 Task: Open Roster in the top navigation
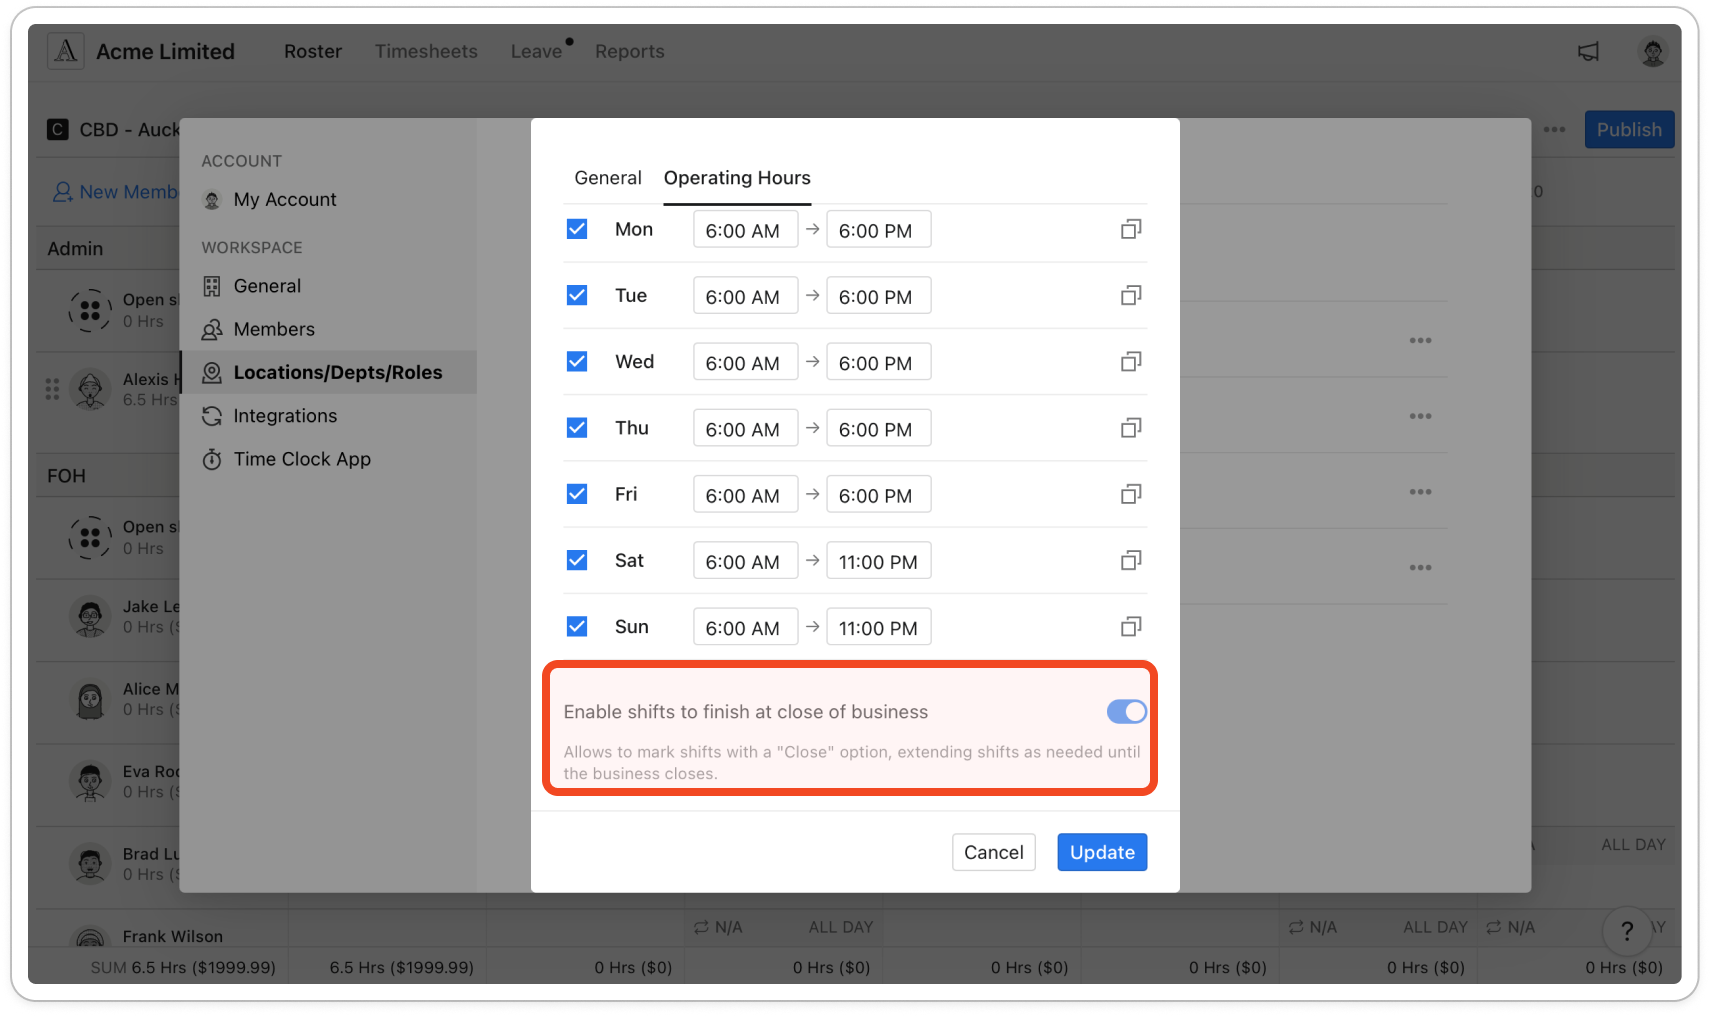click(313, 51)
